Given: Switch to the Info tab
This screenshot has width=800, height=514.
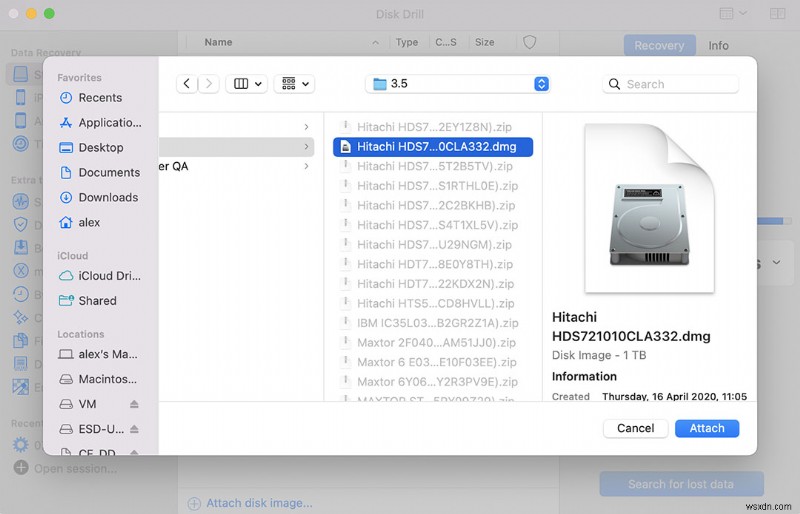Looking at the screenshot, I should click(718, 46).
